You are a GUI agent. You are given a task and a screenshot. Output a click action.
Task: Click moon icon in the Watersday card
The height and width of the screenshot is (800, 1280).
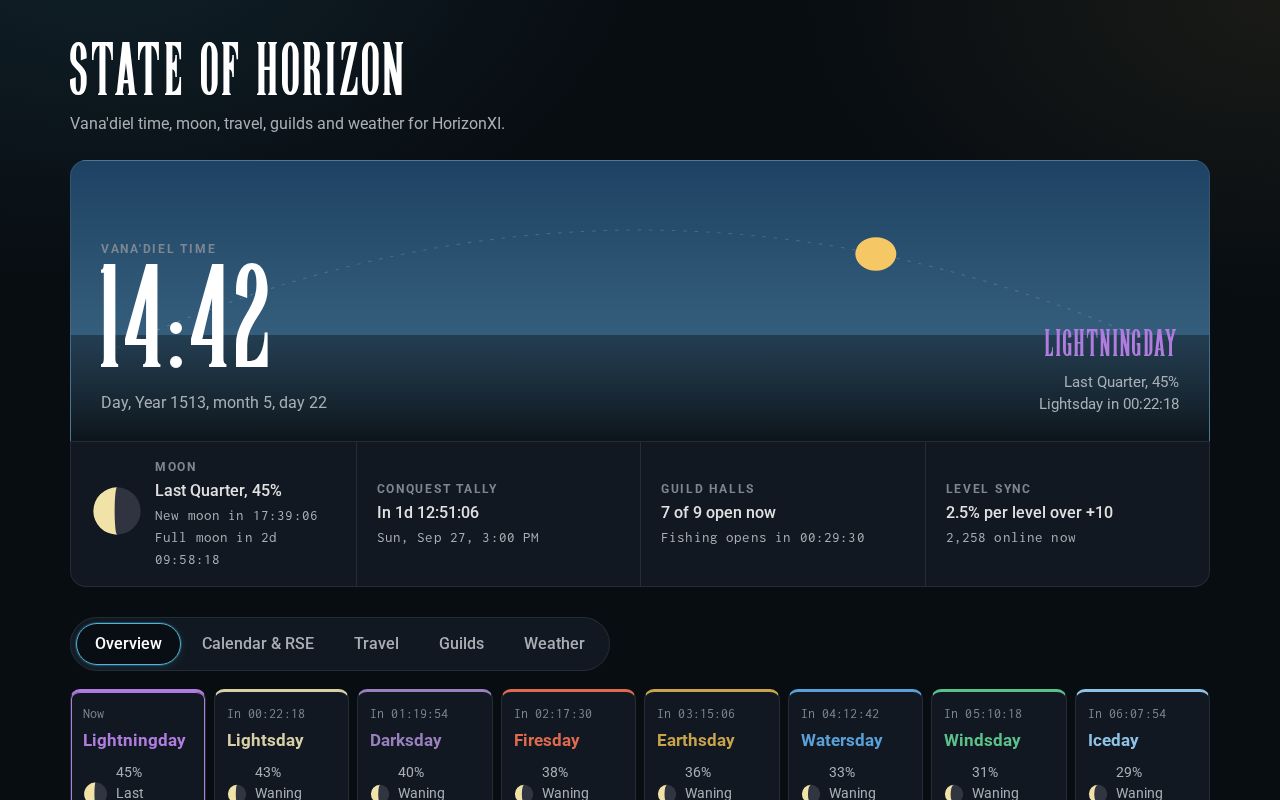pos(811,793)
